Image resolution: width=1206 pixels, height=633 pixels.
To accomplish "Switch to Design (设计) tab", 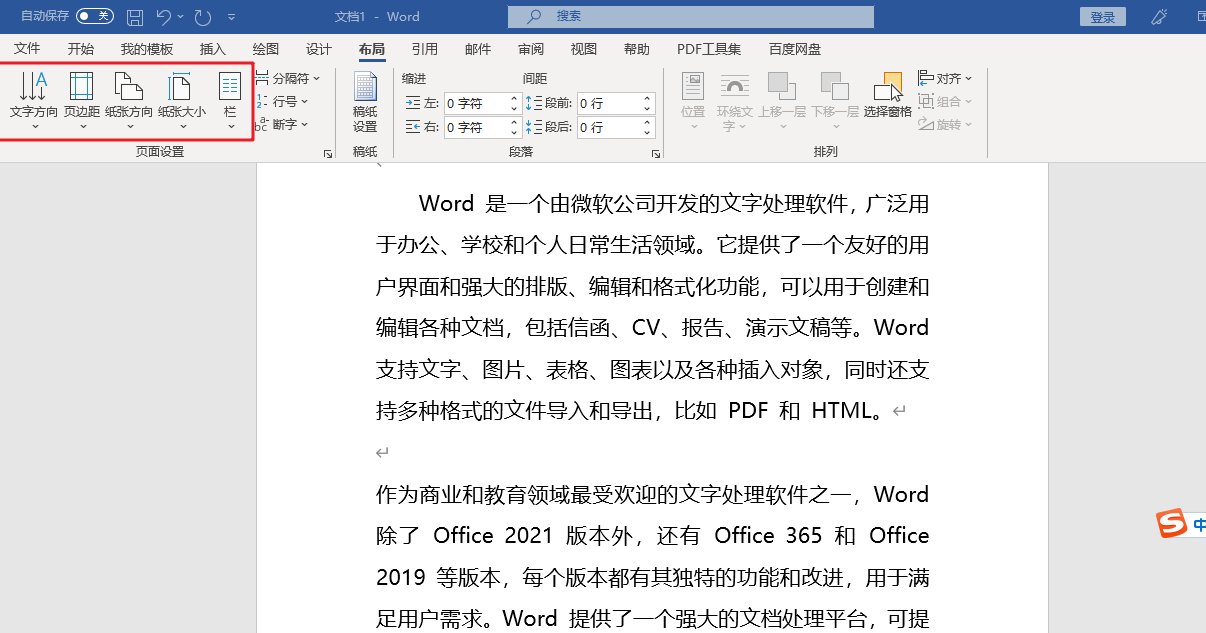I will (x=319, y=49).
